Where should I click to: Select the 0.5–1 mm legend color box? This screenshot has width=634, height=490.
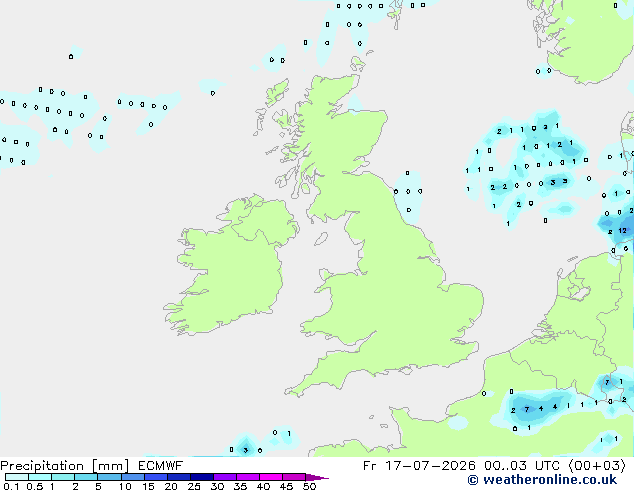40,477
